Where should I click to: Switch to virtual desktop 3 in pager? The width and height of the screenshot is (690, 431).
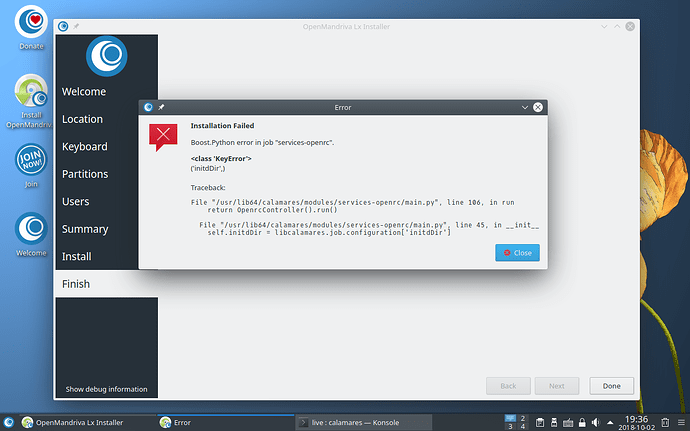[510, 426]
